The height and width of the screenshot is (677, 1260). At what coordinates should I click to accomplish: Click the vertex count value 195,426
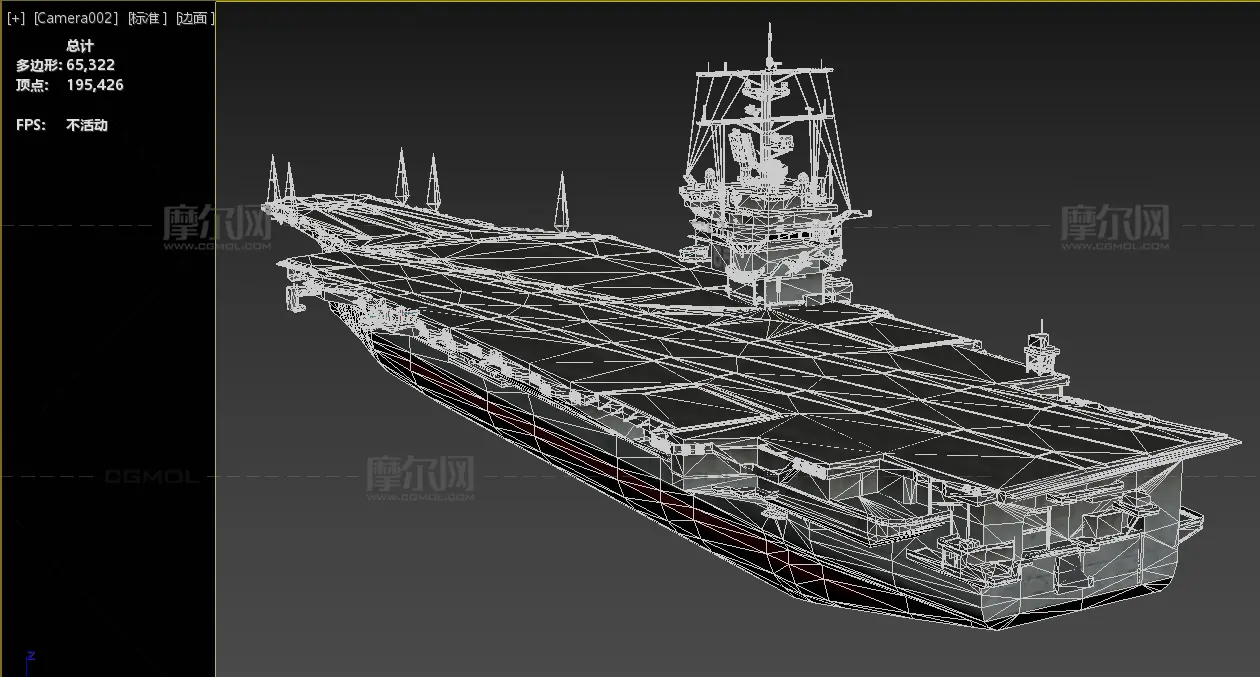pos(95,85)
